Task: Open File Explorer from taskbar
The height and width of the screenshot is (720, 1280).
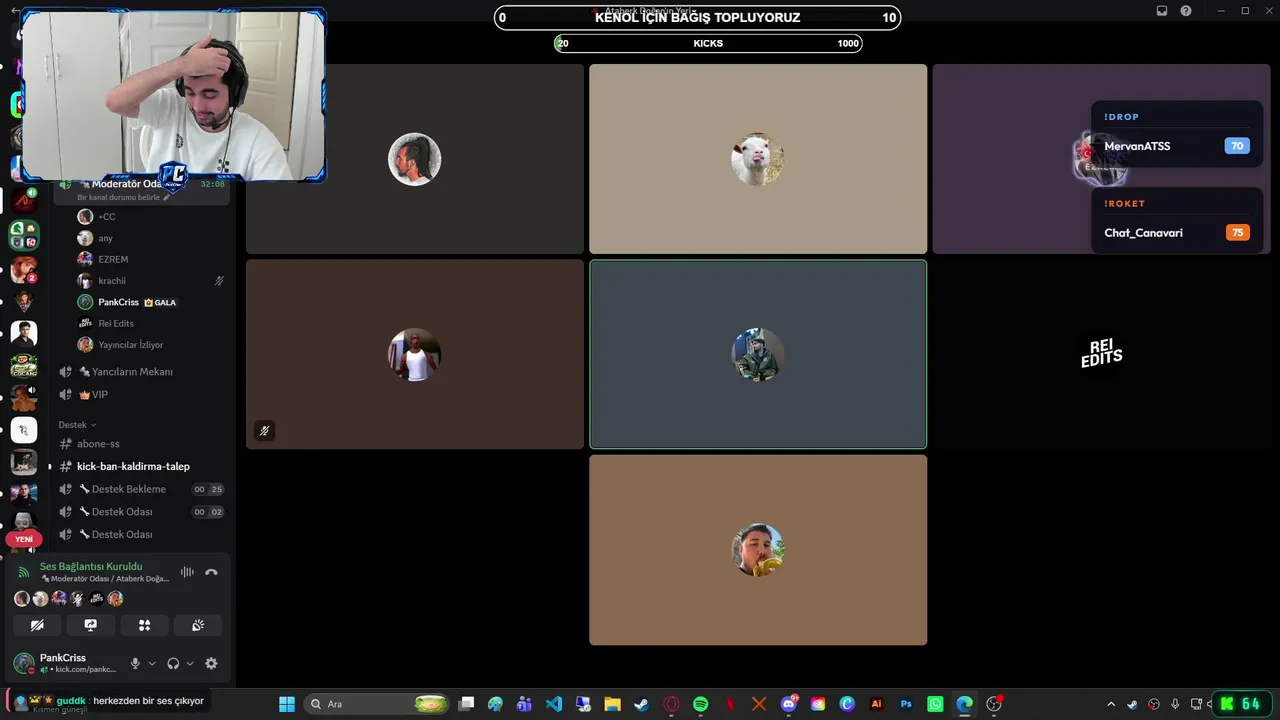Action: pos(612,704)
